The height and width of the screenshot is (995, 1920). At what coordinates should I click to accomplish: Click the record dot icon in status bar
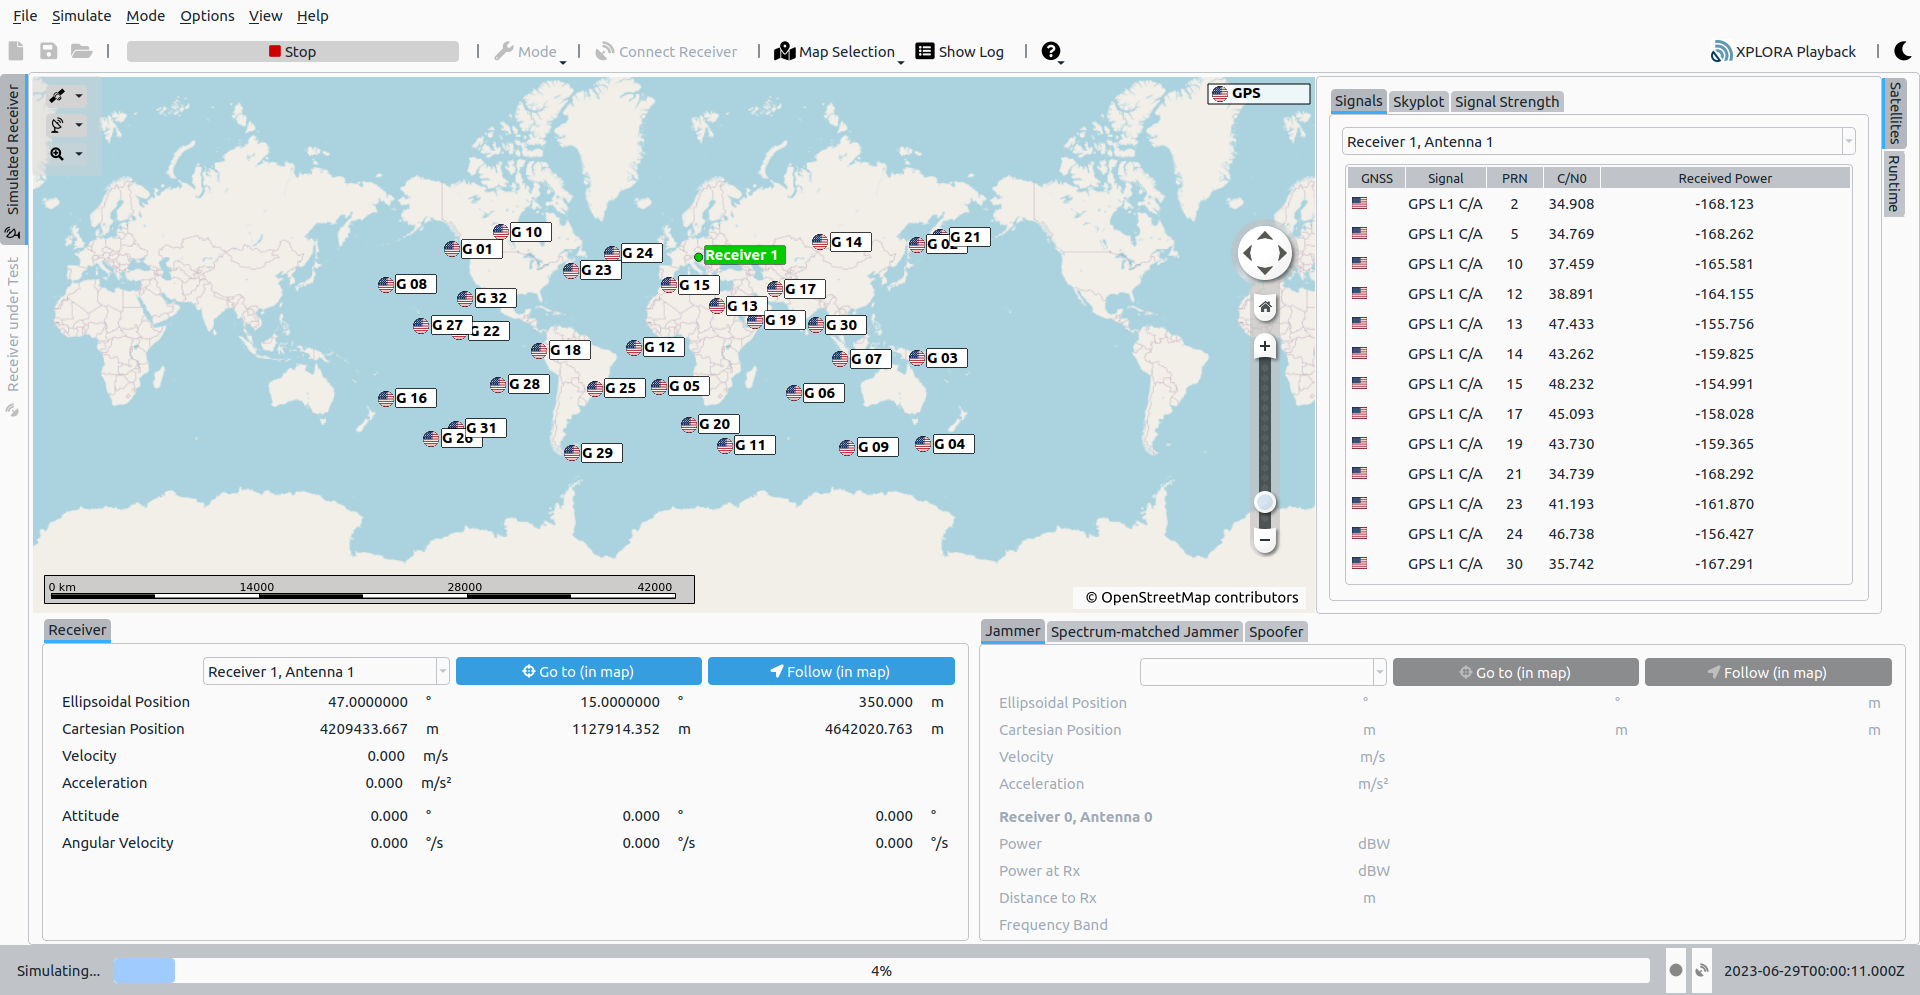(1676, 970)
